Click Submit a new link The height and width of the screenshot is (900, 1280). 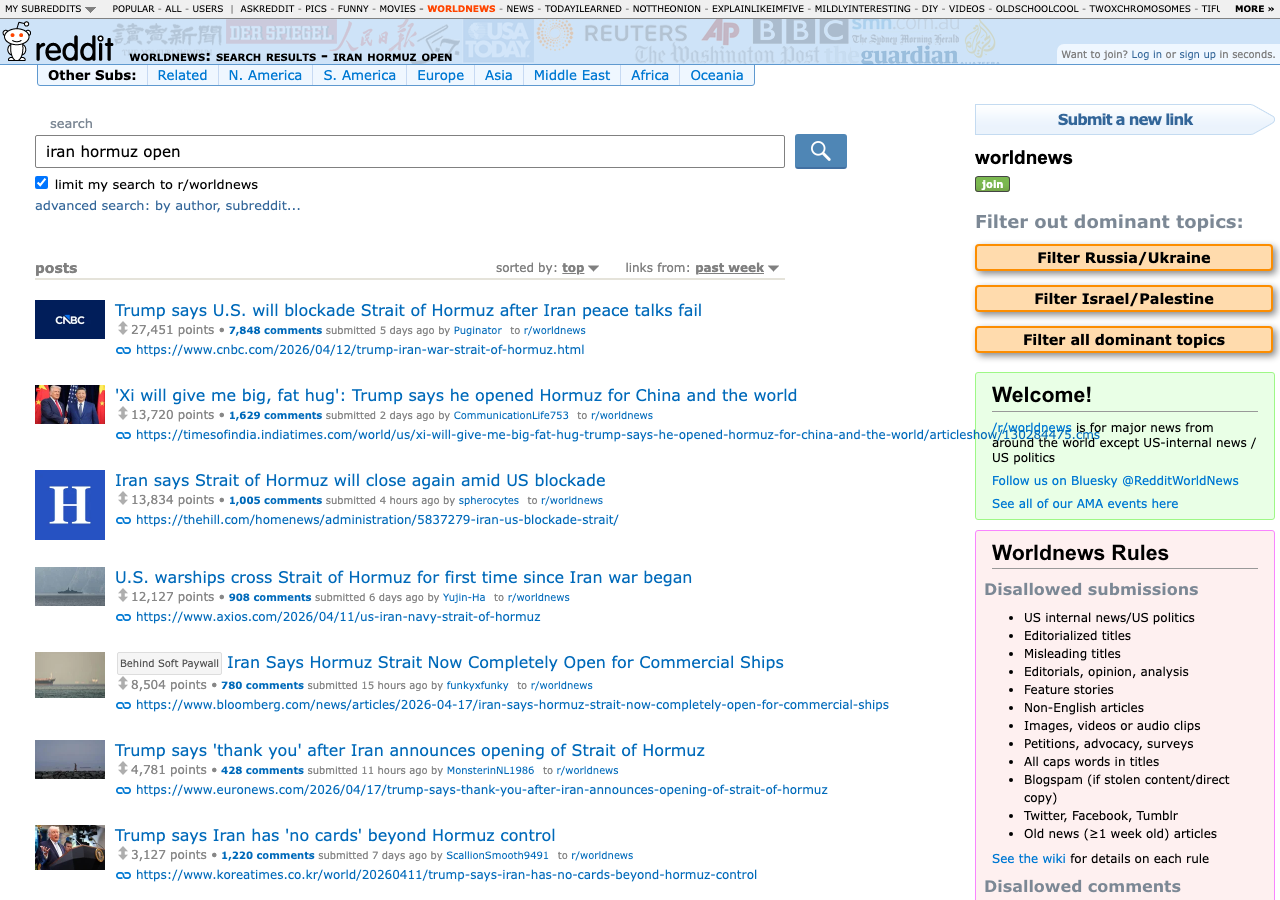(x=1124, y=120)
